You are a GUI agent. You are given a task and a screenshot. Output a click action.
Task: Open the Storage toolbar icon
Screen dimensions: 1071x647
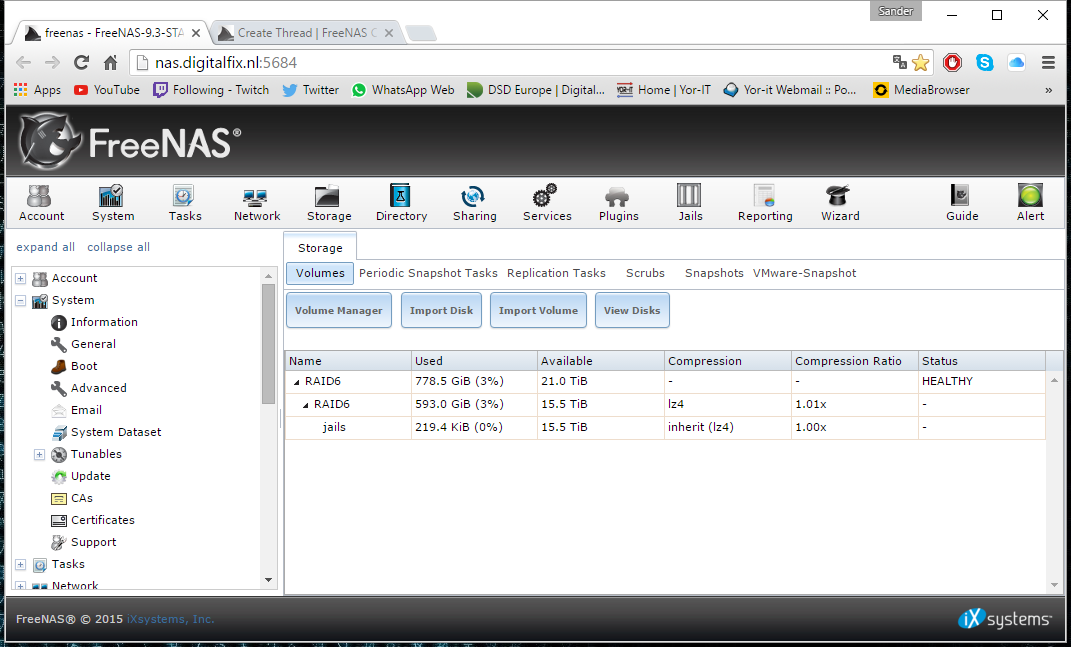(x=329, y=202)
